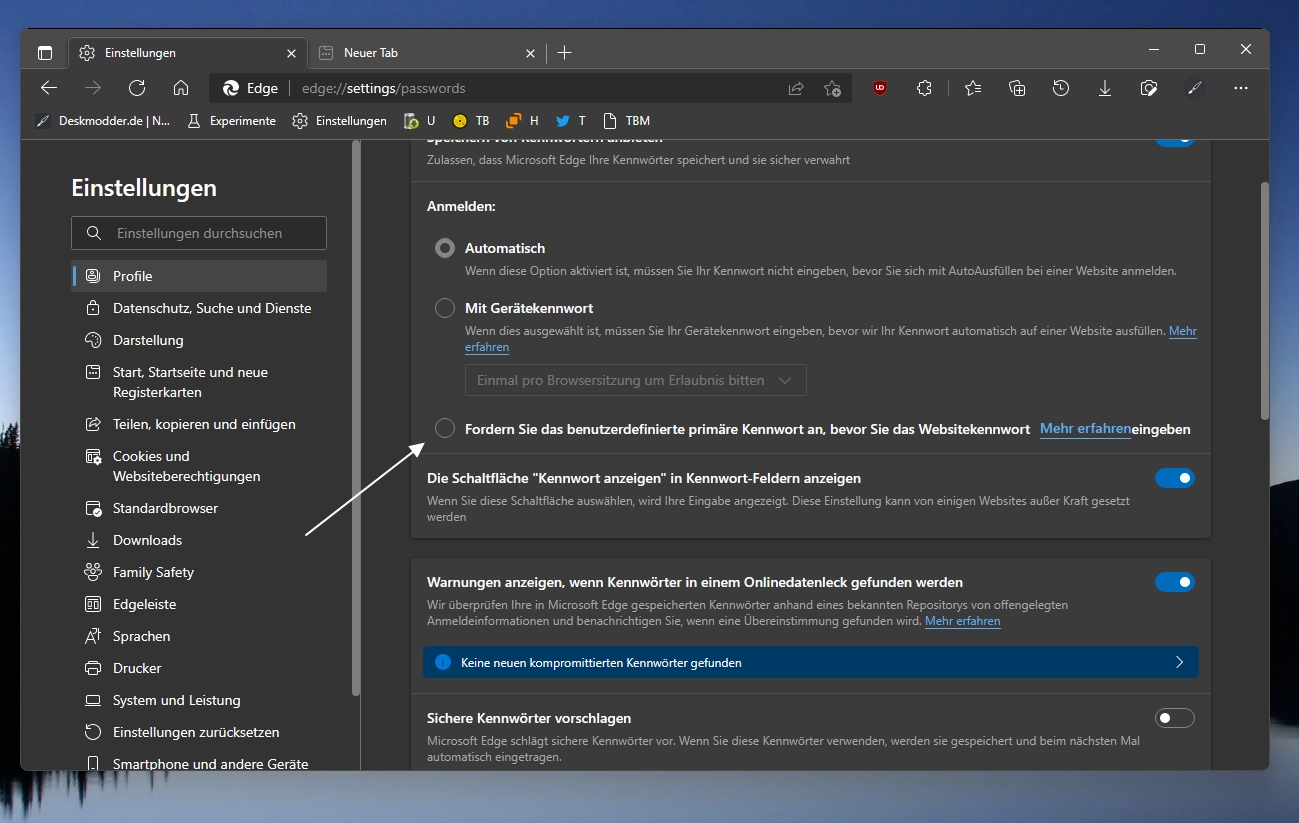Image resolution: width=1299 pixels, height=823 pixels.
Task: Open Datenschutz, Suche und Dienste section
Action: (199, 308)
